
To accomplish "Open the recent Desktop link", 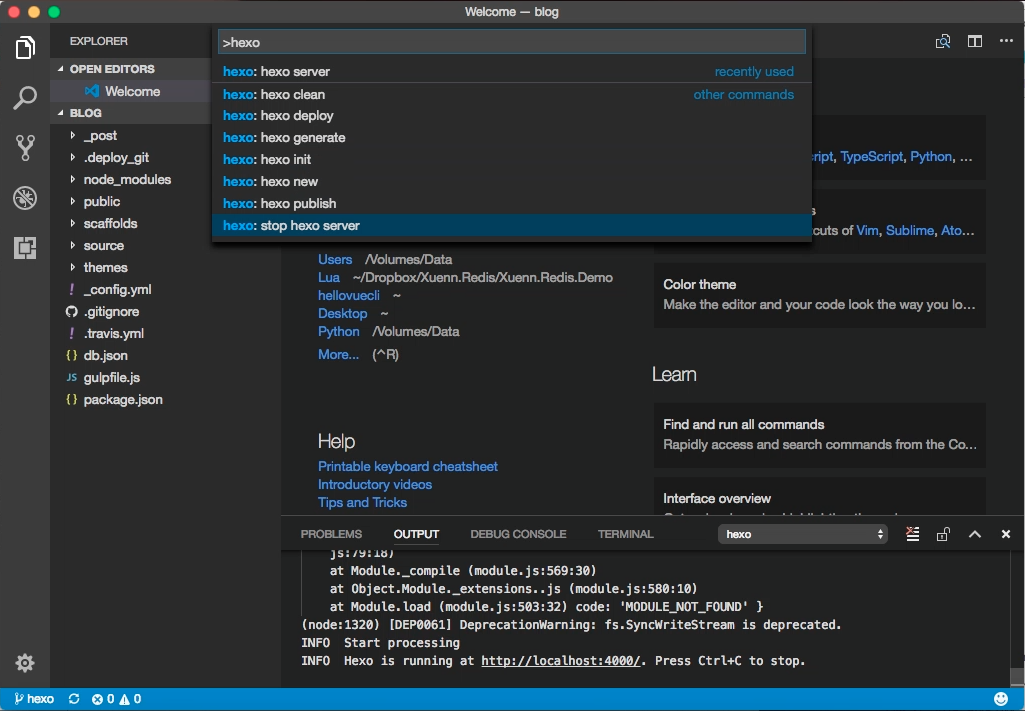I will pos(343,313).
